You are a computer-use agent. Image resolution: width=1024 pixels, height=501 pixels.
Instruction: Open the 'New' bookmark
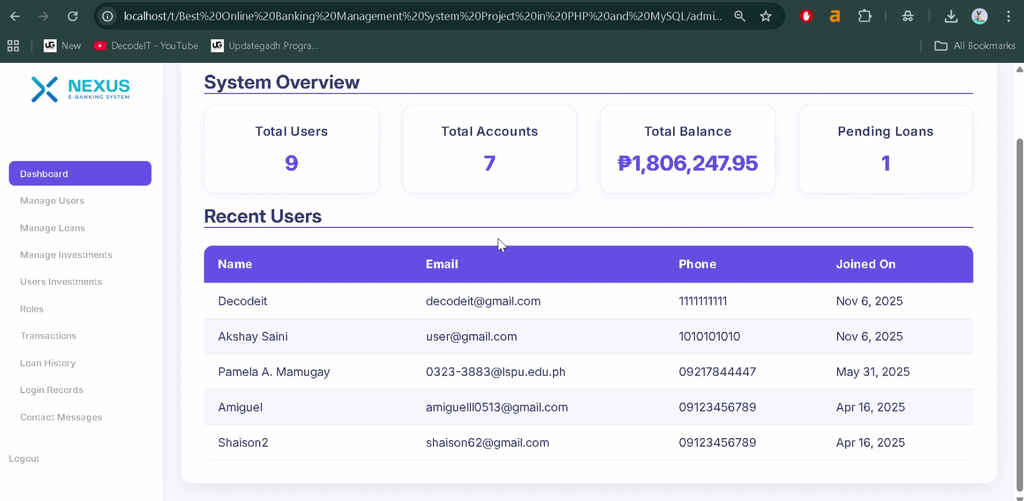[63, 45]
